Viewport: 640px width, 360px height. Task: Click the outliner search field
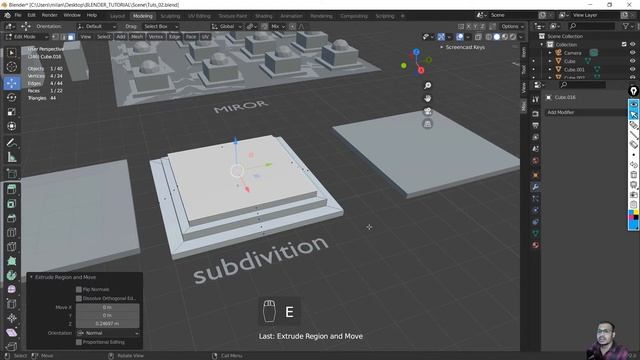(591, 26)
